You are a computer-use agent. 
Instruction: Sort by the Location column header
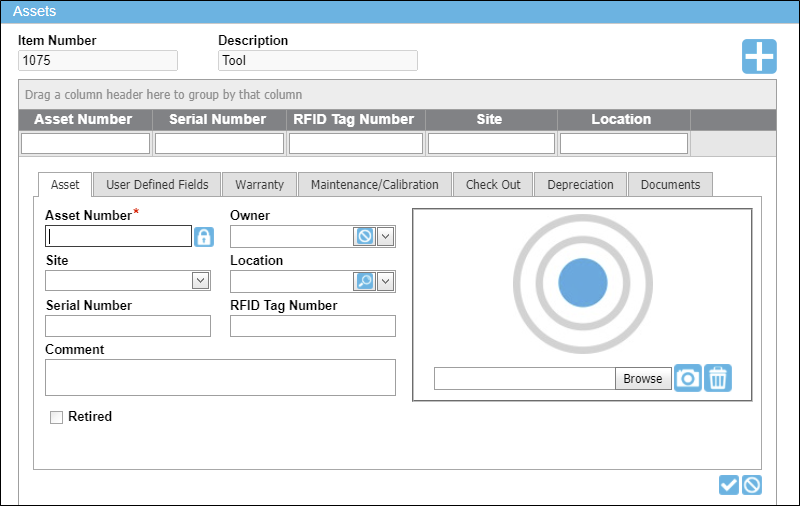coord(624,119)
